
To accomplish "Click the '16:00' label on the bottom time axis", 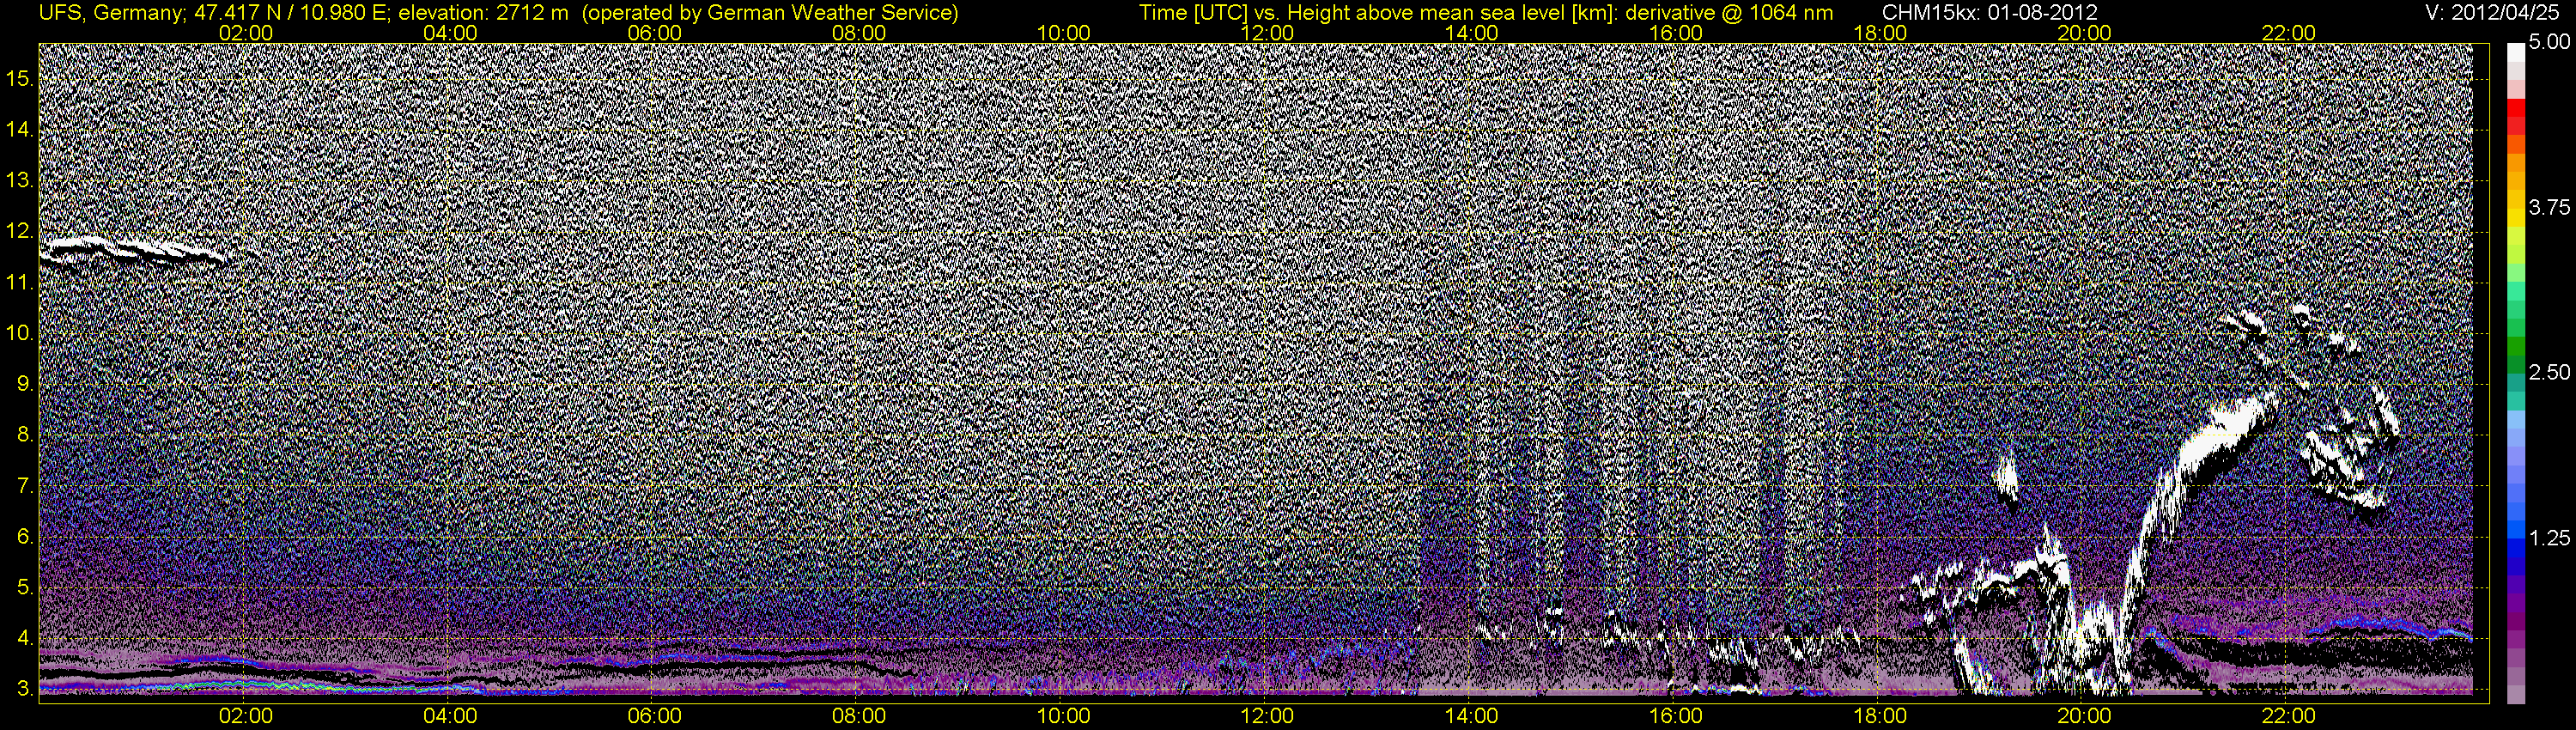I will [x=1676, y=717].
